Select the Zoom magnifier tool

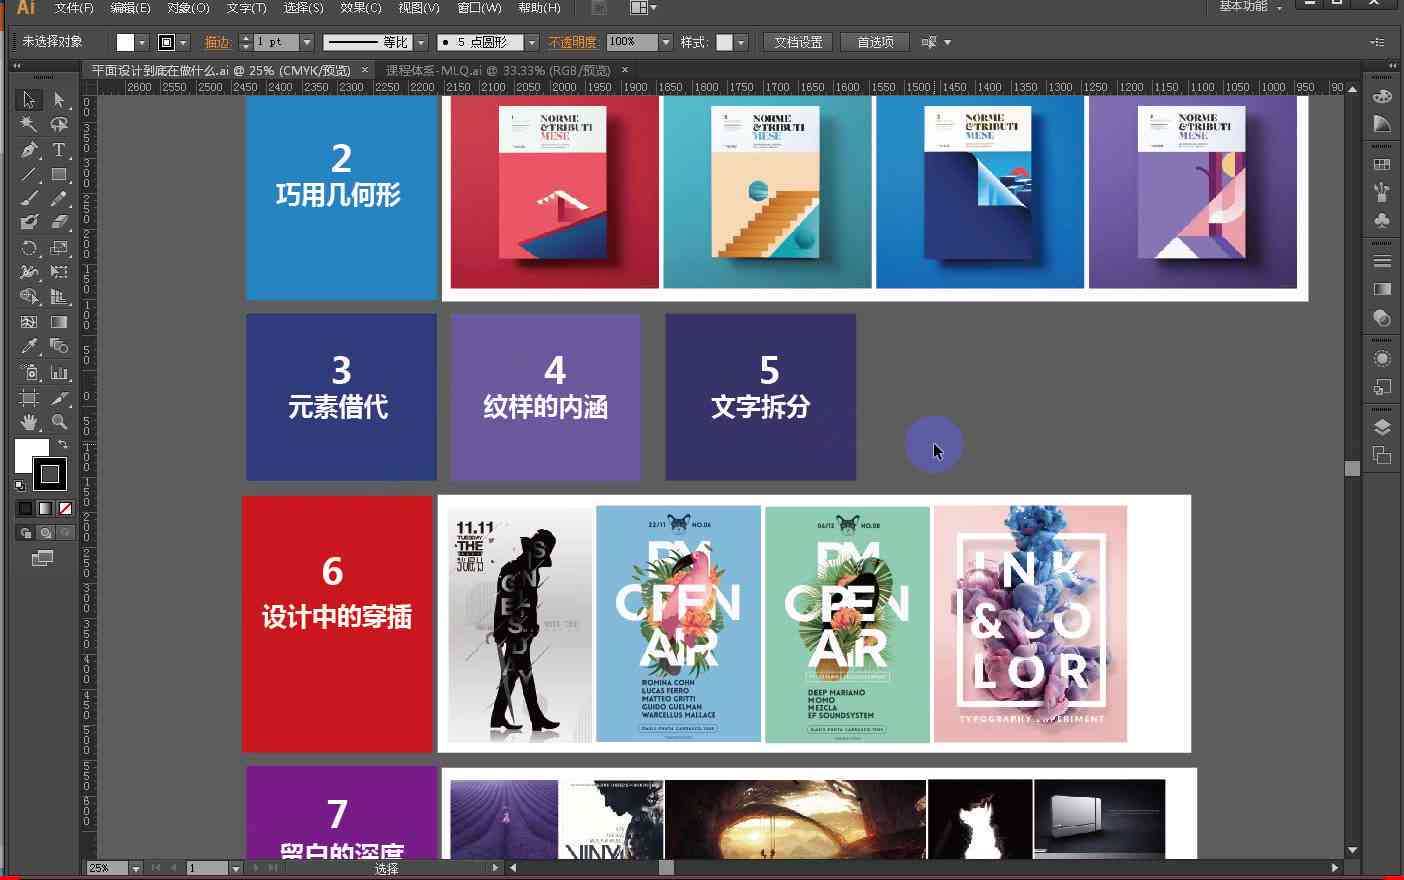pyautogui.click(x=59, y=422)
